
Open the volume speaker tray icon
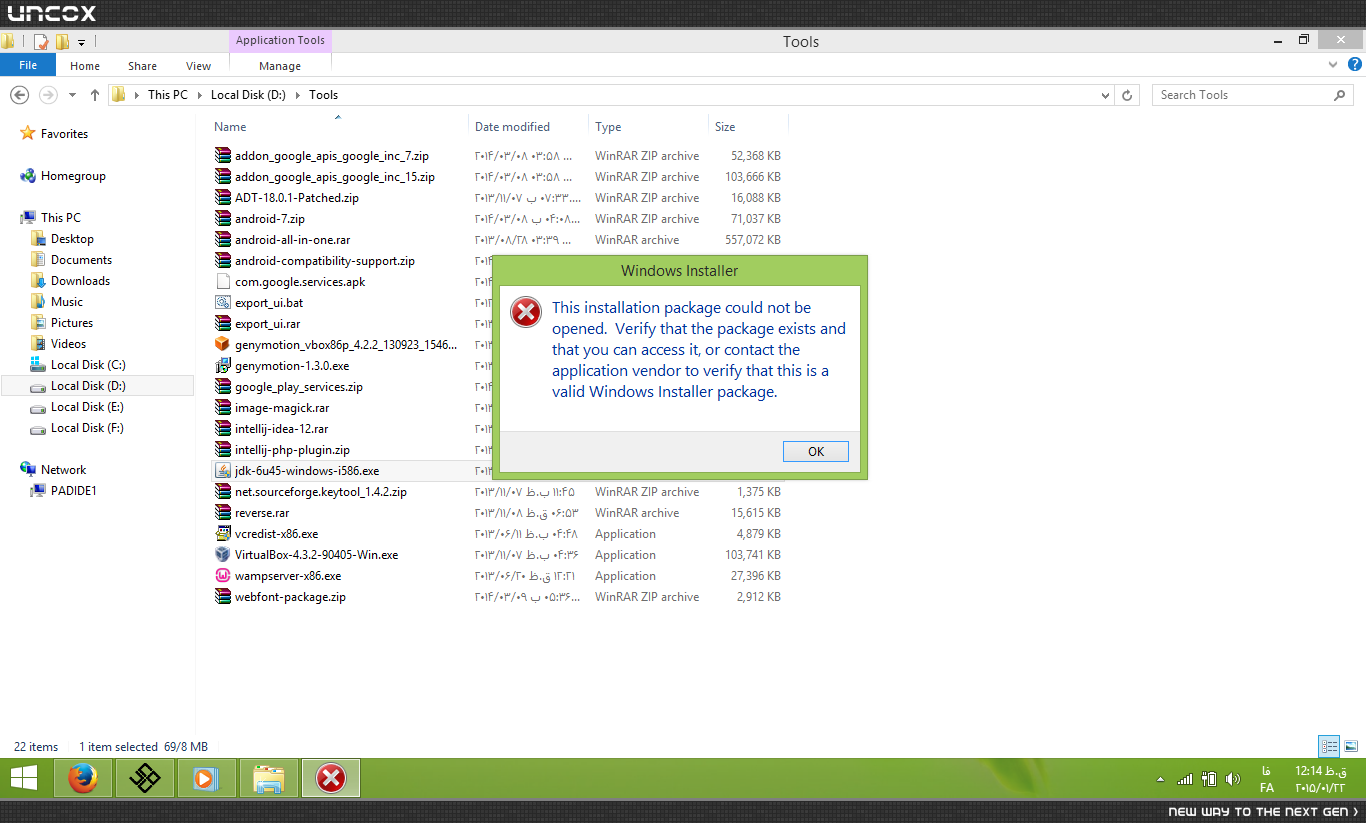click(x=1233, y=779)
